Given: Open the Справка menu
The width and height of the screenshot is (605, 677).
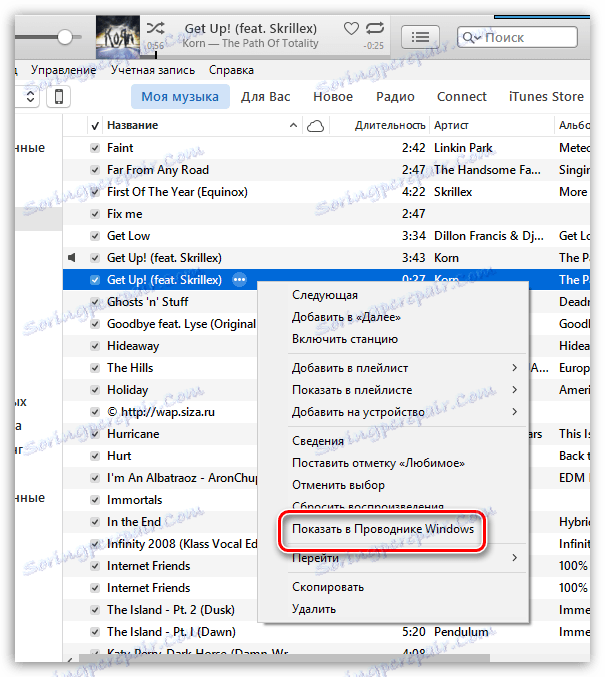Looking at the screenshot, I should tap(231, 70).
